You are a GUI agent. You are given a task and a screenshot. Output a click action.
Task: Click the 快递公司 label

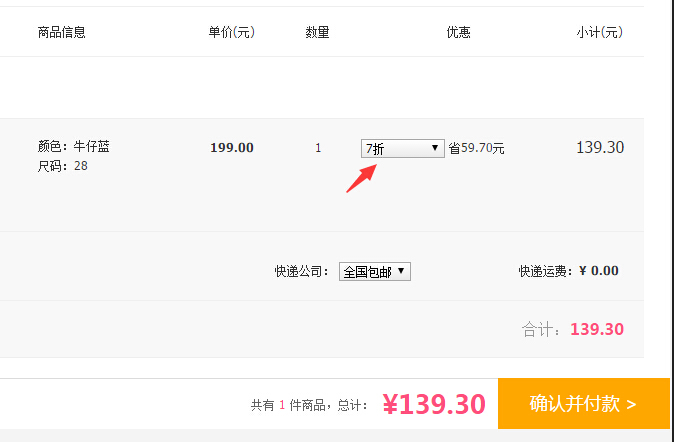coord(302,271)
